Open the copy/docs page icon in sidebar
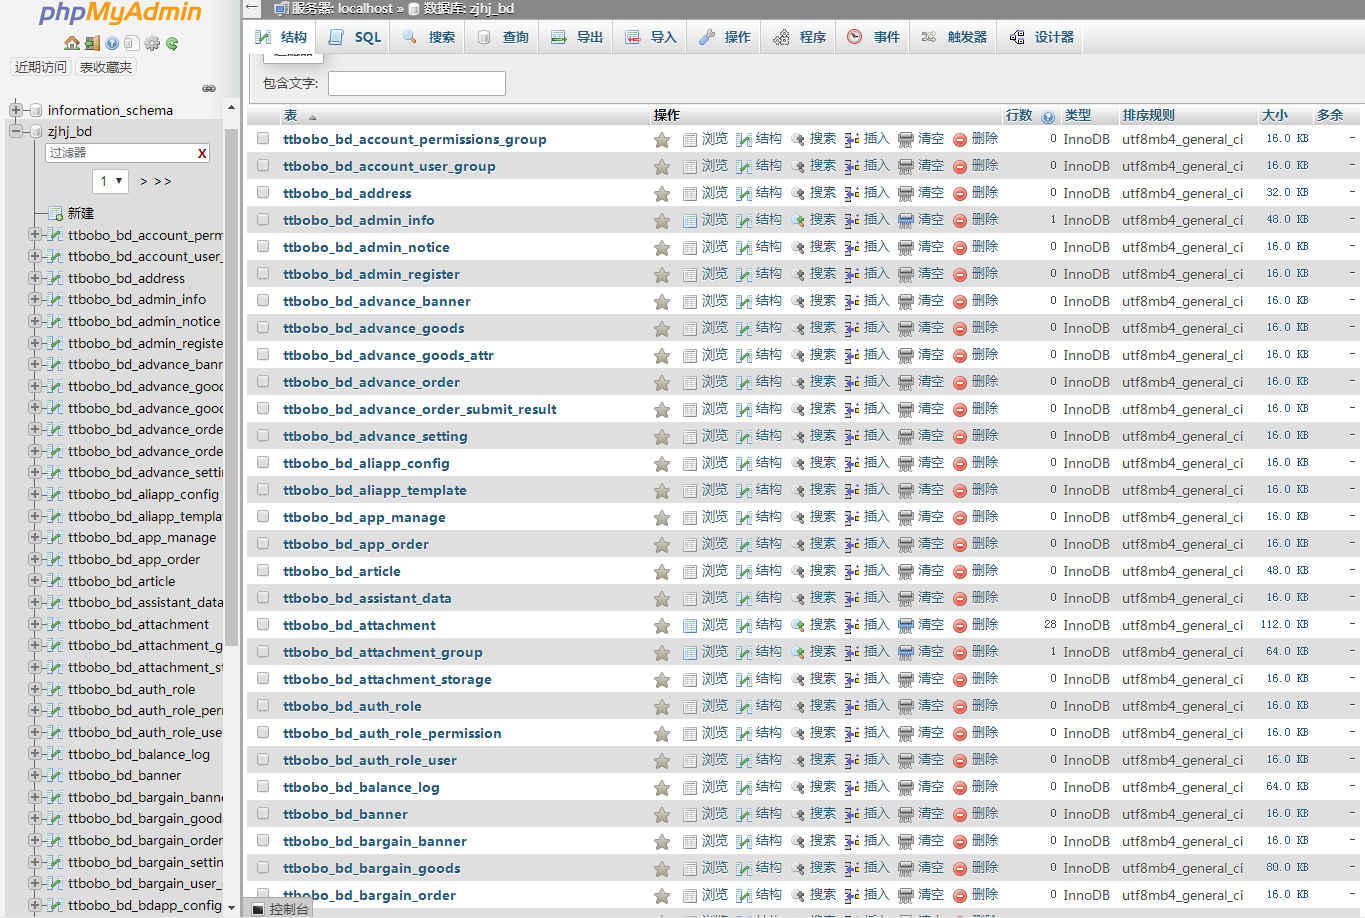This screenshot has width=1365, height=918. (x=131, y=43)
